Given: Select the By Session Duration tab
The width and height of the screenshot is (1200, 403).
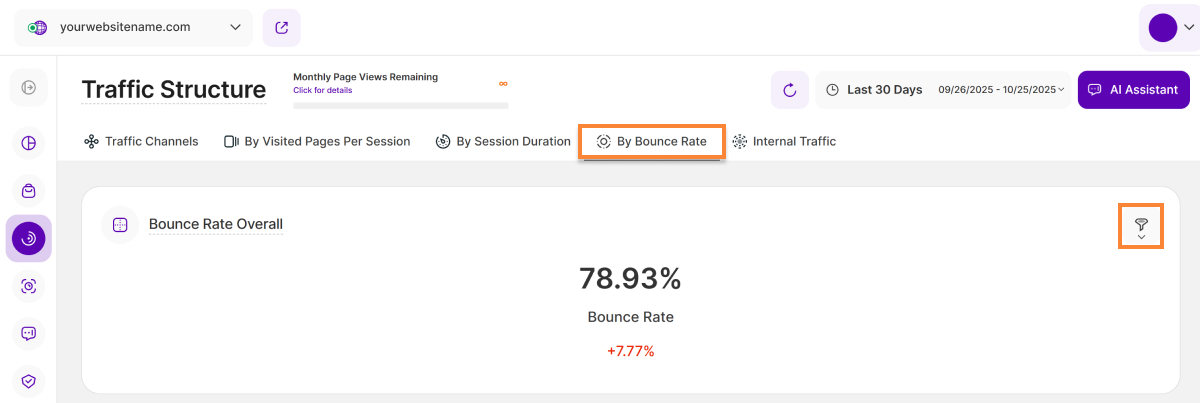Looking at the screenshot, I should [x=503, y=142].
